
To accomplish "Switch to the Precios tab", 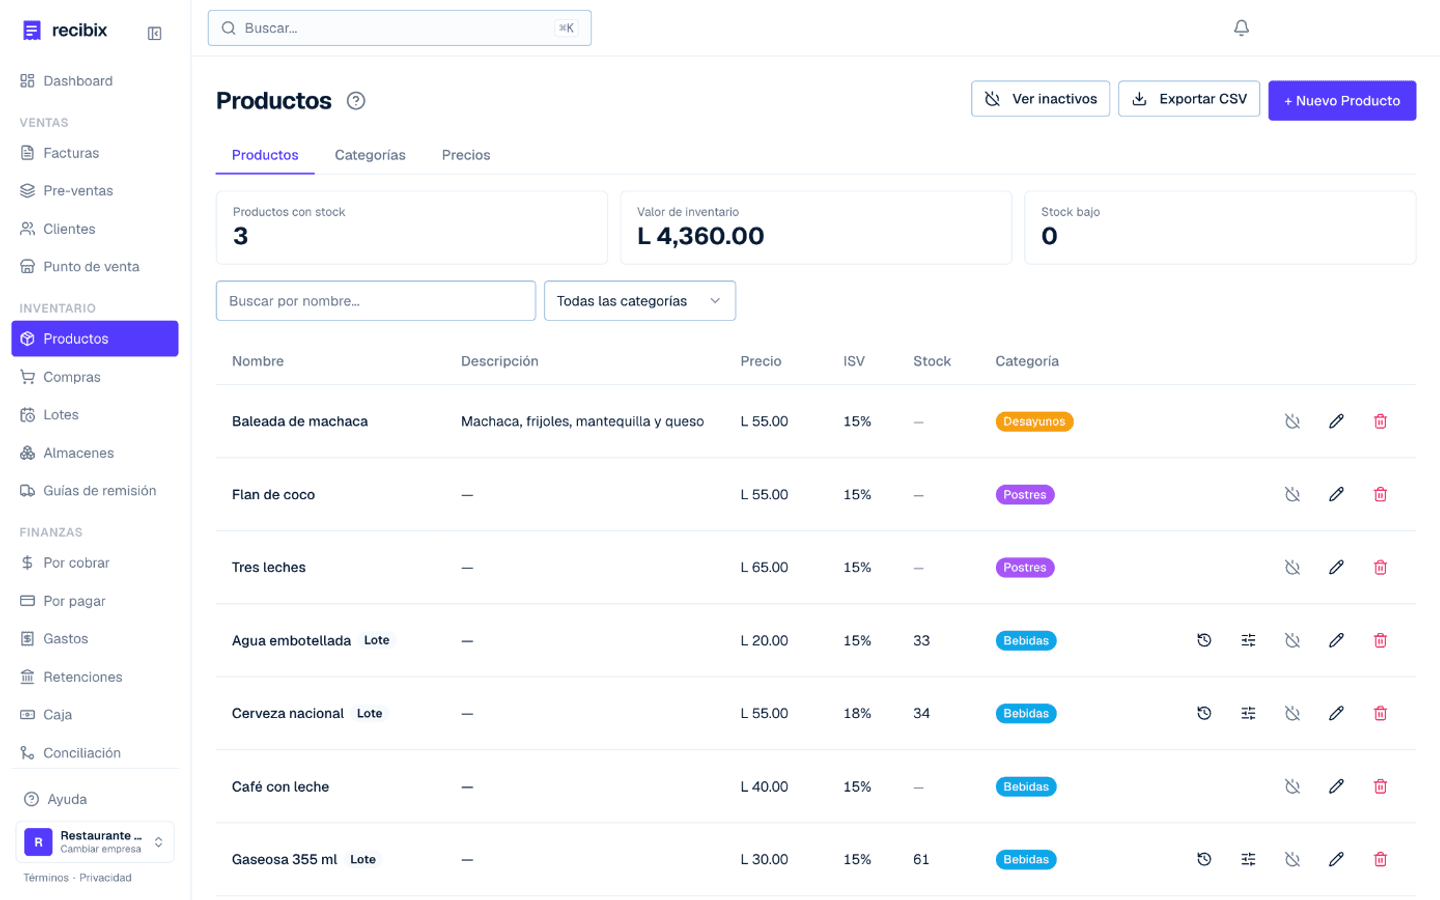I will point(466,155).
